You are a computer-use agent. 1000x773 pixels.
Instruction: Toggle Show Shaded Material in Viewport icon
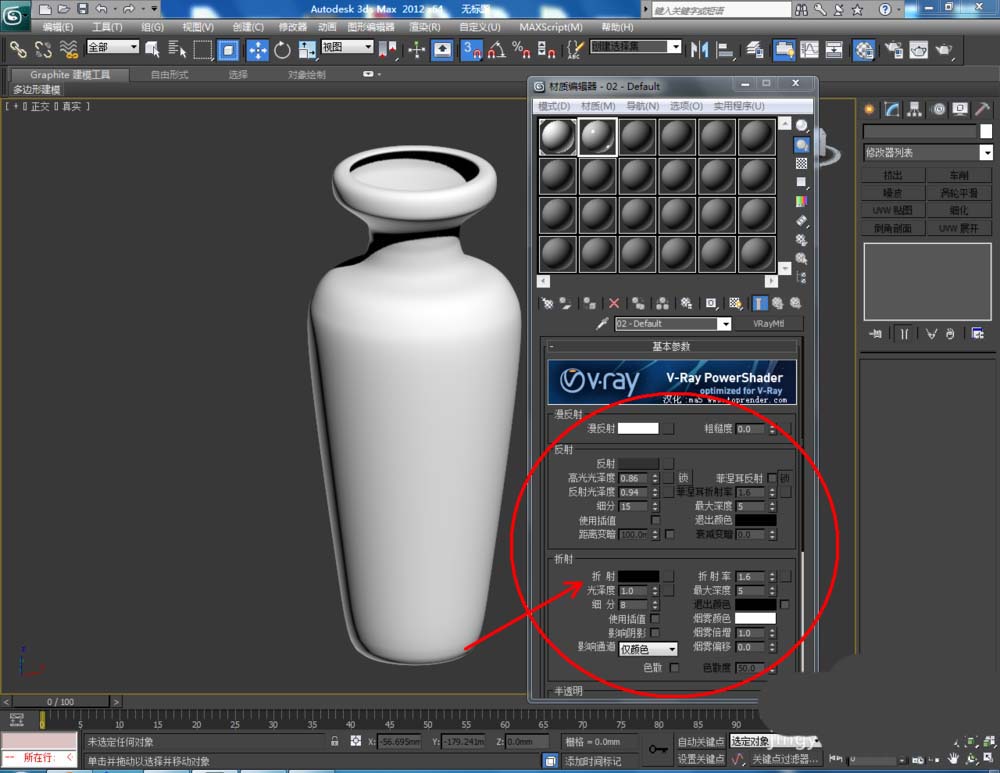(735, 304)
